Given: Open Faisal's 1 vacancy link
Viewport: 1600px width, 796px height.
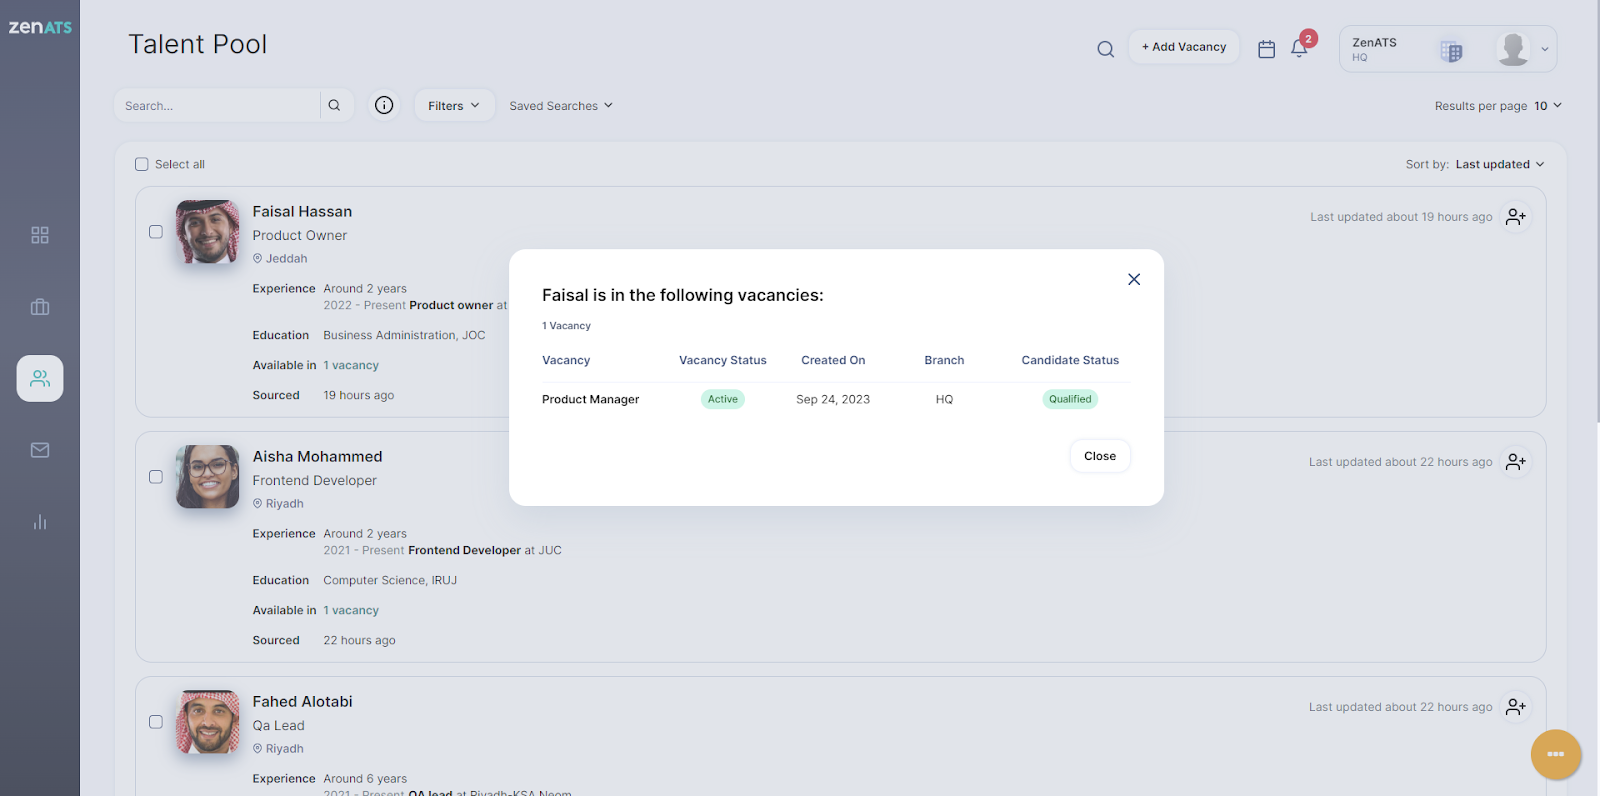Looking at the screenshot, I should point(351,366).
